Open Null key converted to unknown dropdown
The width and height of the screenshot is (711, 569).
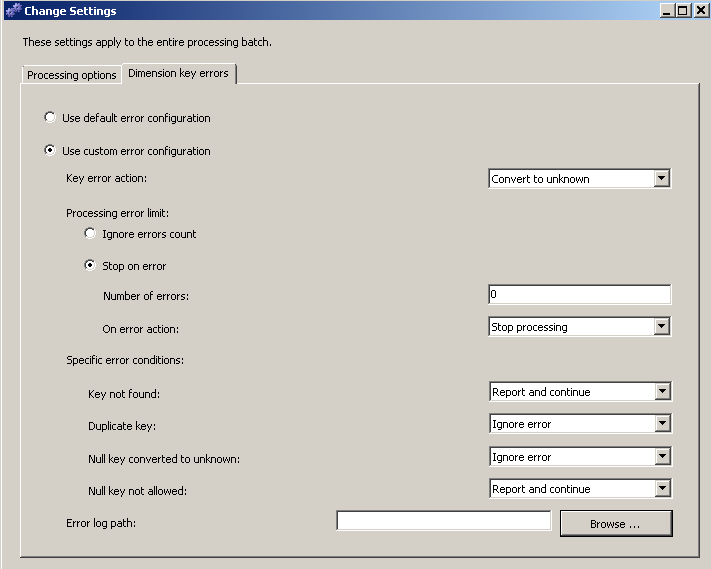click(661, 457)
